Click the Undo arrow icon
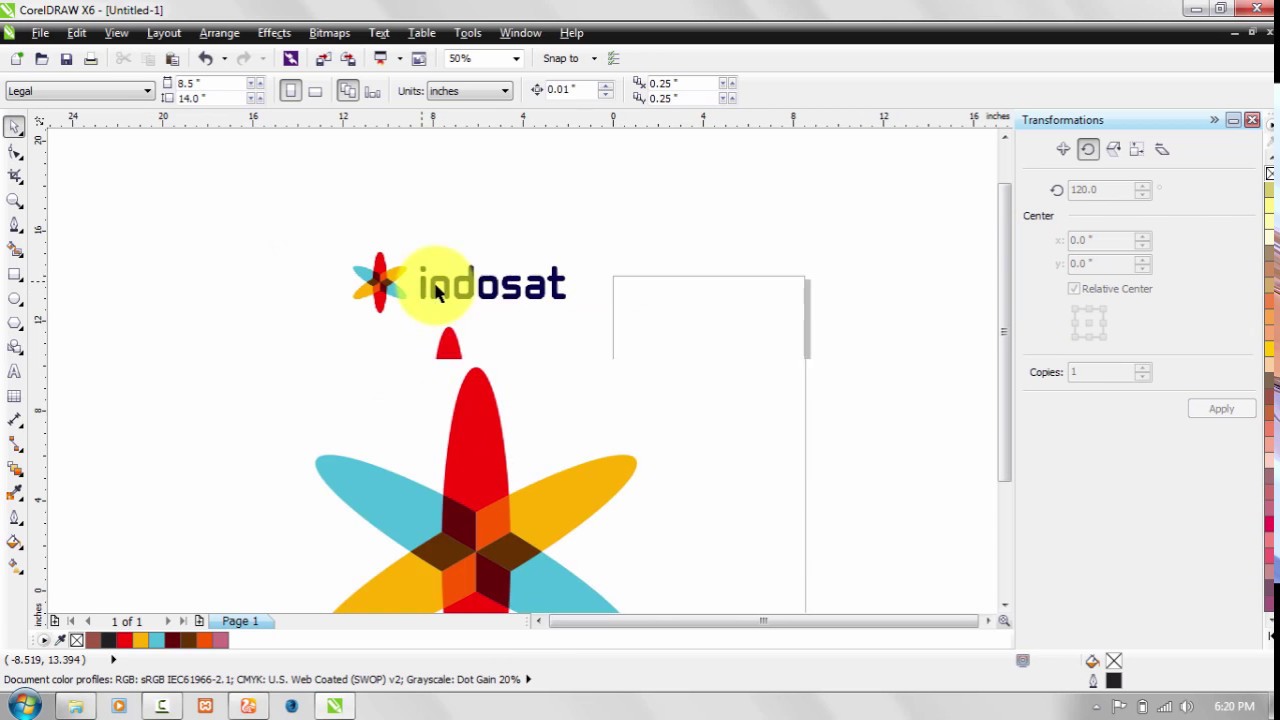 click(x=205, y=59)
